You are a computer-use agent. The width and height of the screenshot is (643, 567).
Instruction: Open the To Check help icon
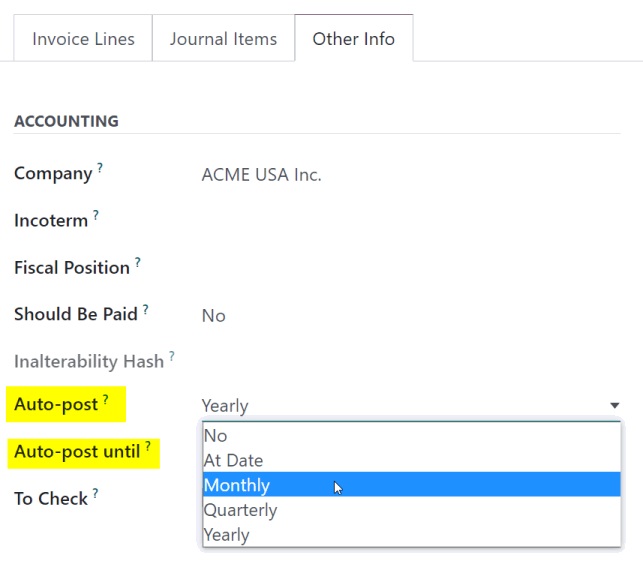[95, 493]
